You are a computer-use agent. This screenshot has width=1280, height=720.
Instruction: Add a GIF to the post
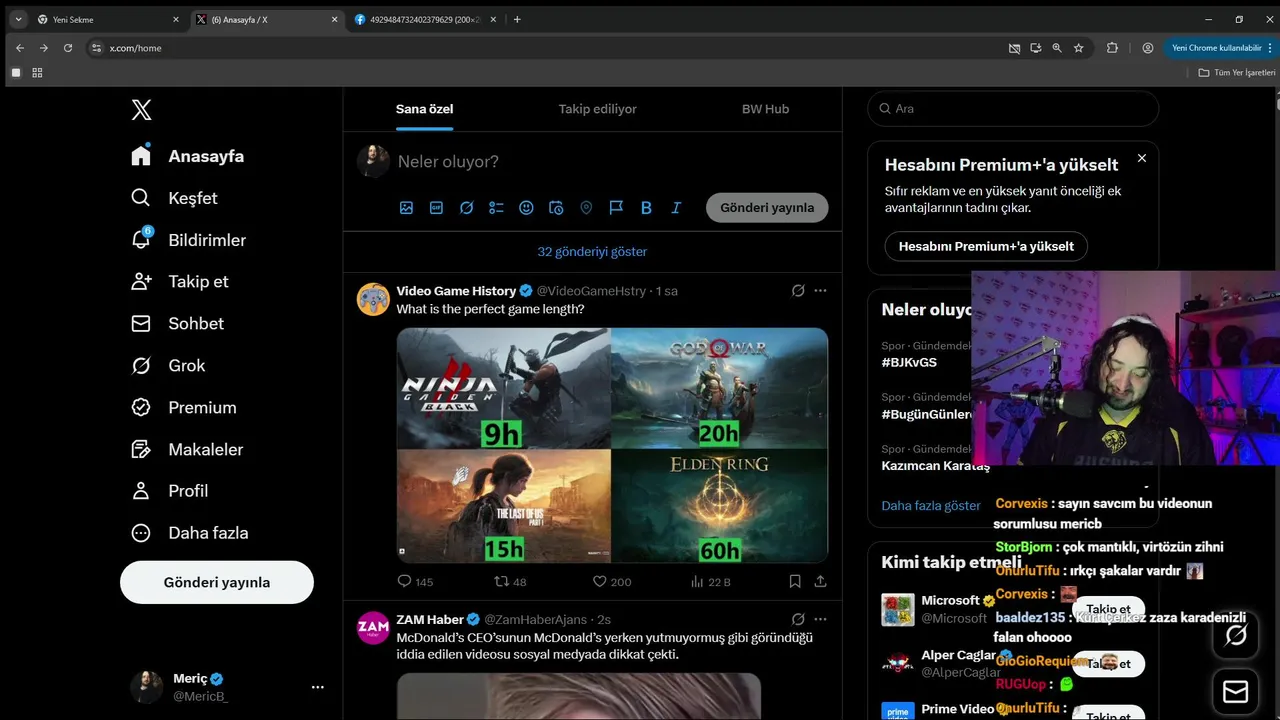(436, 208)
